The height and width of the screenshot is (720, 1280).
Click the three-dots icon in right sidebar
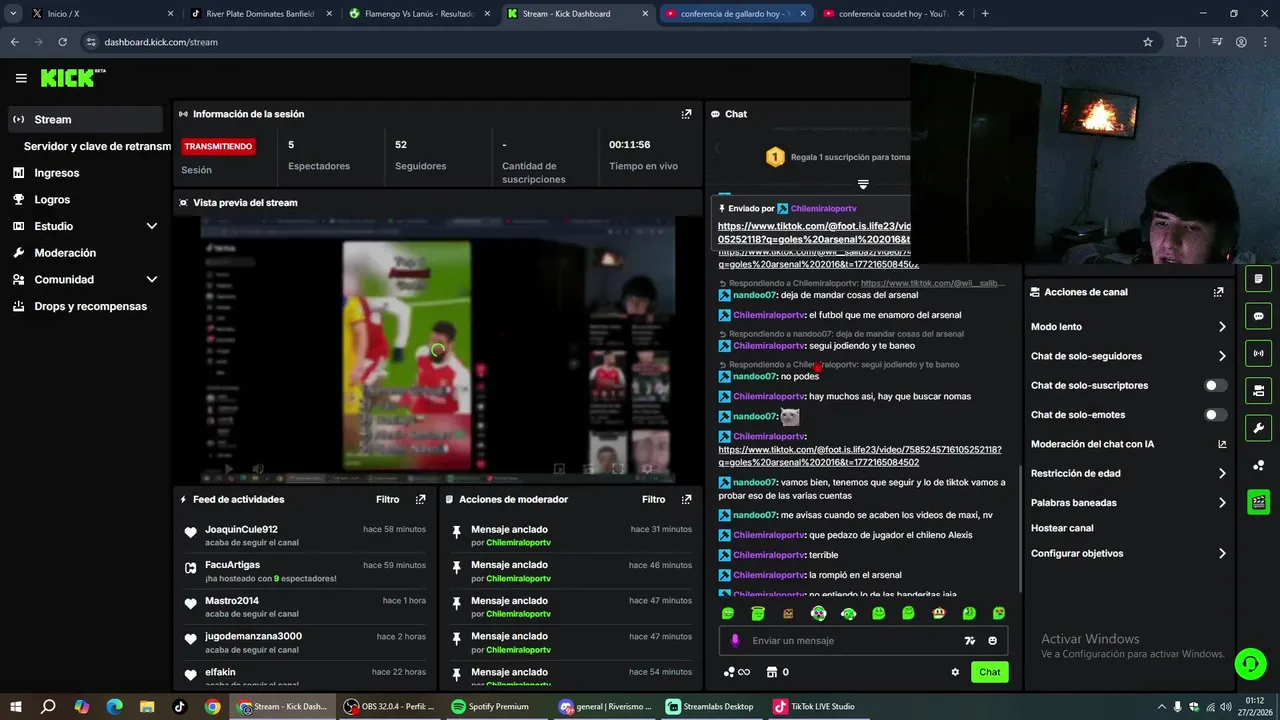[x=1258, y=465]
